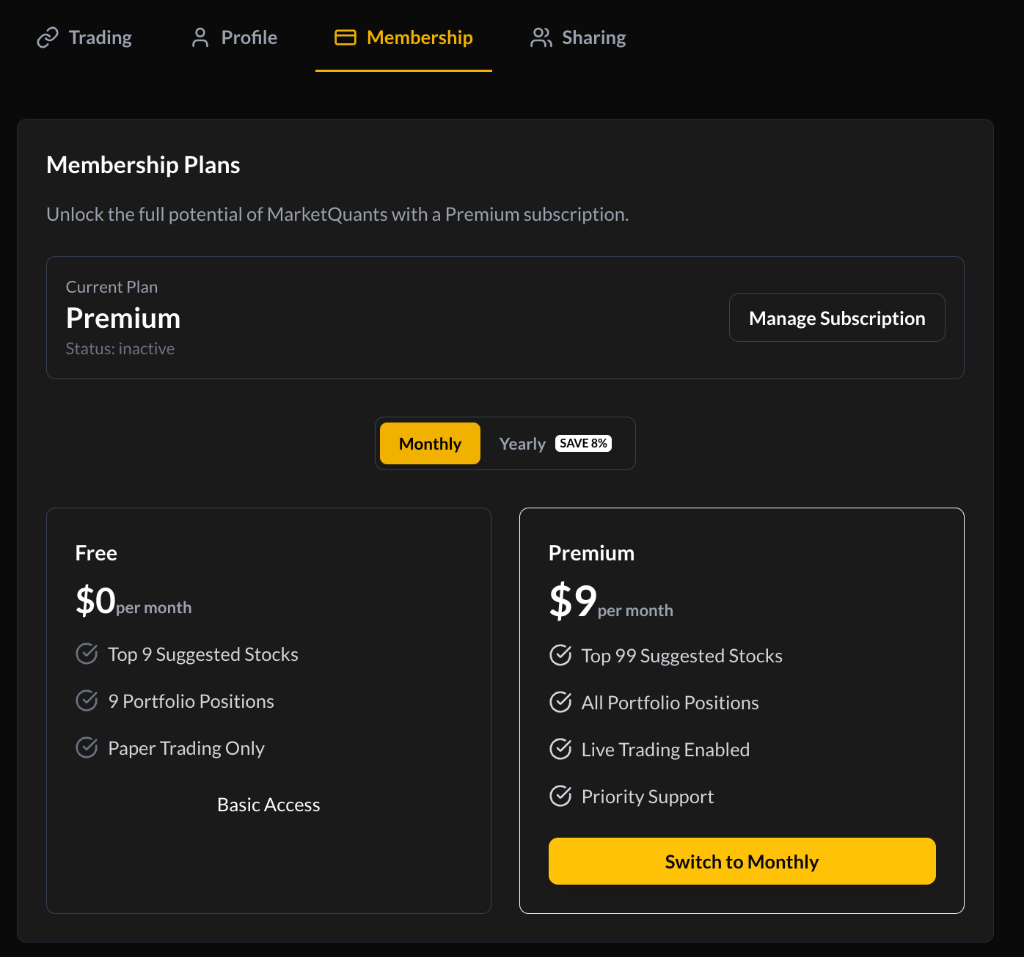Click the Switch to Monthly button
1024x957 pixels.
(741, 861)
